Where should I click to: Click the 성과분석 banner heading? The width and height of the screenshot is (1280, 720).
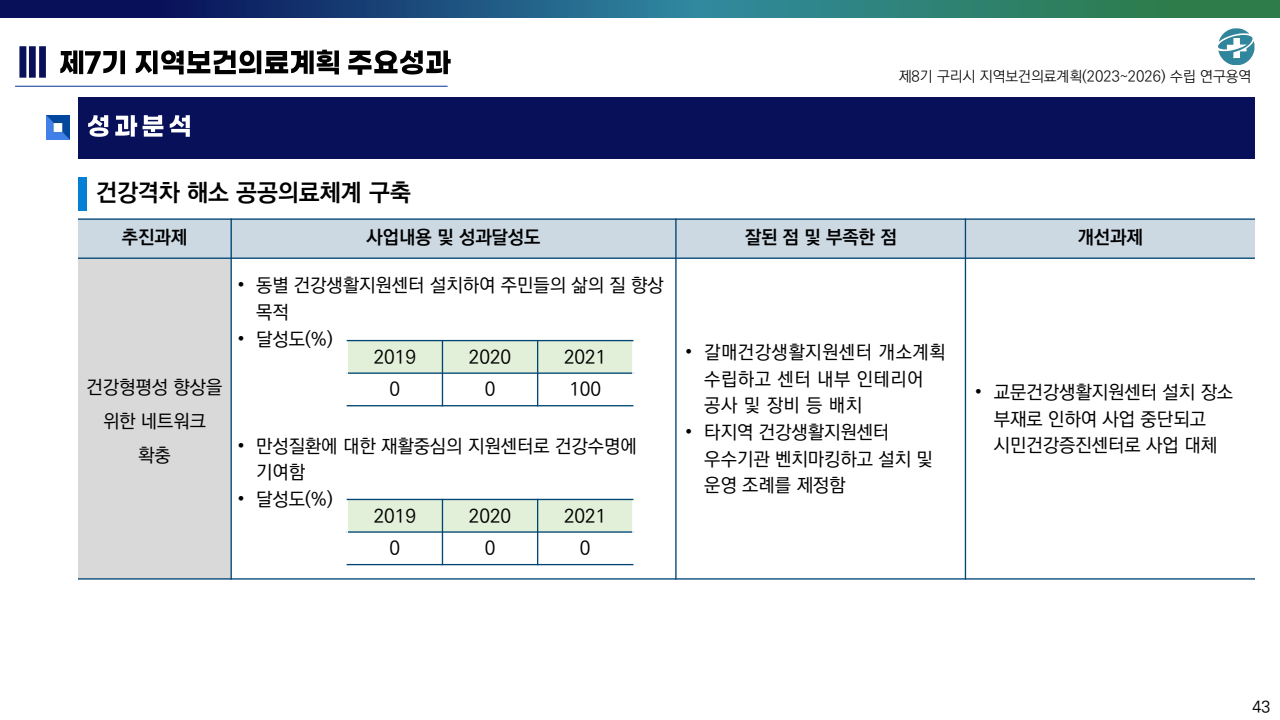pos(140,127)
